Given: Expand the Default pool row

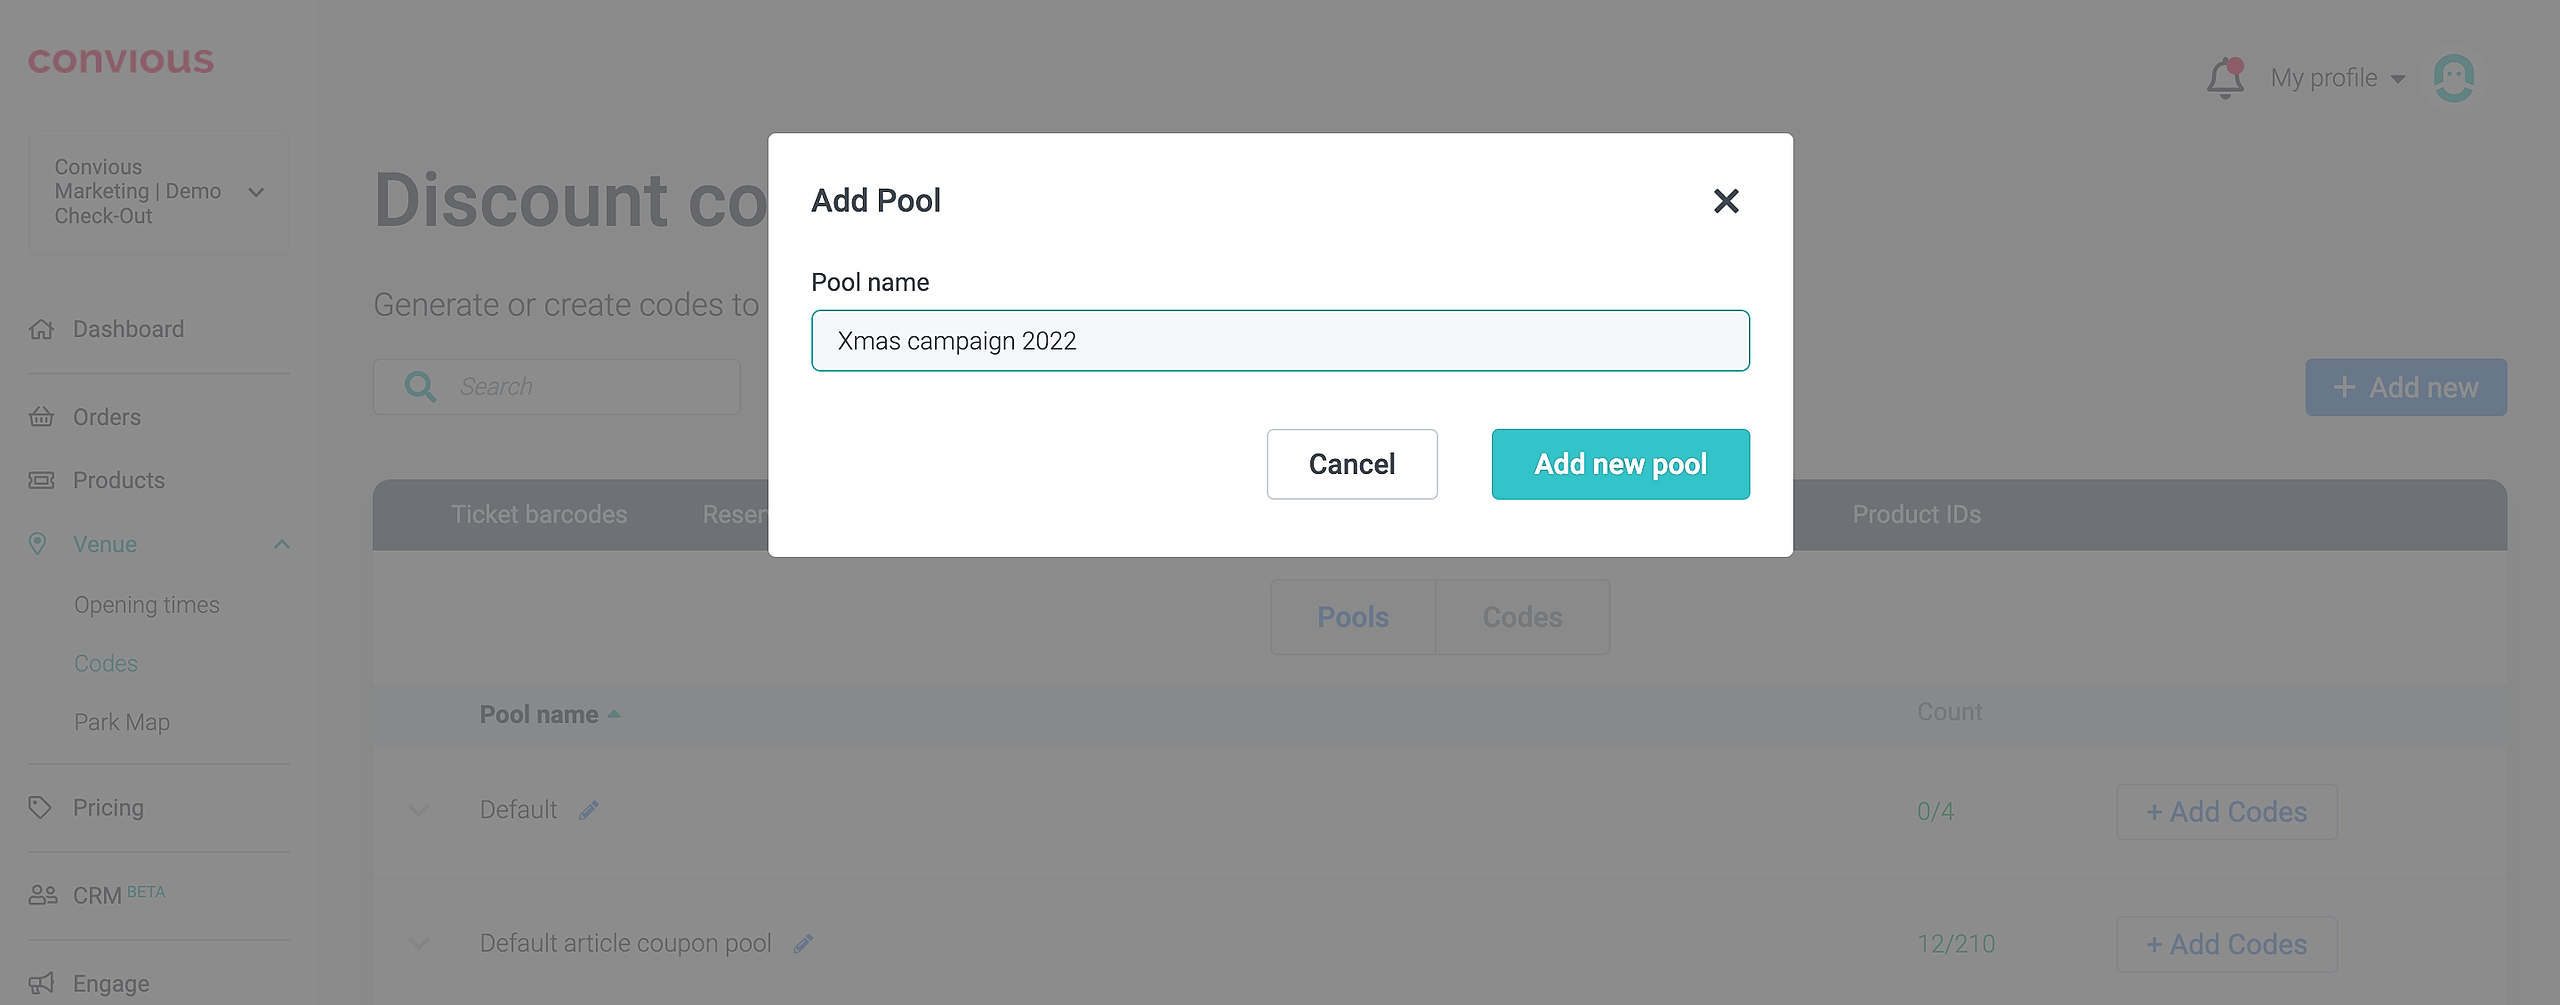Looking at the screenshot, I should click(x=419, y=810).
